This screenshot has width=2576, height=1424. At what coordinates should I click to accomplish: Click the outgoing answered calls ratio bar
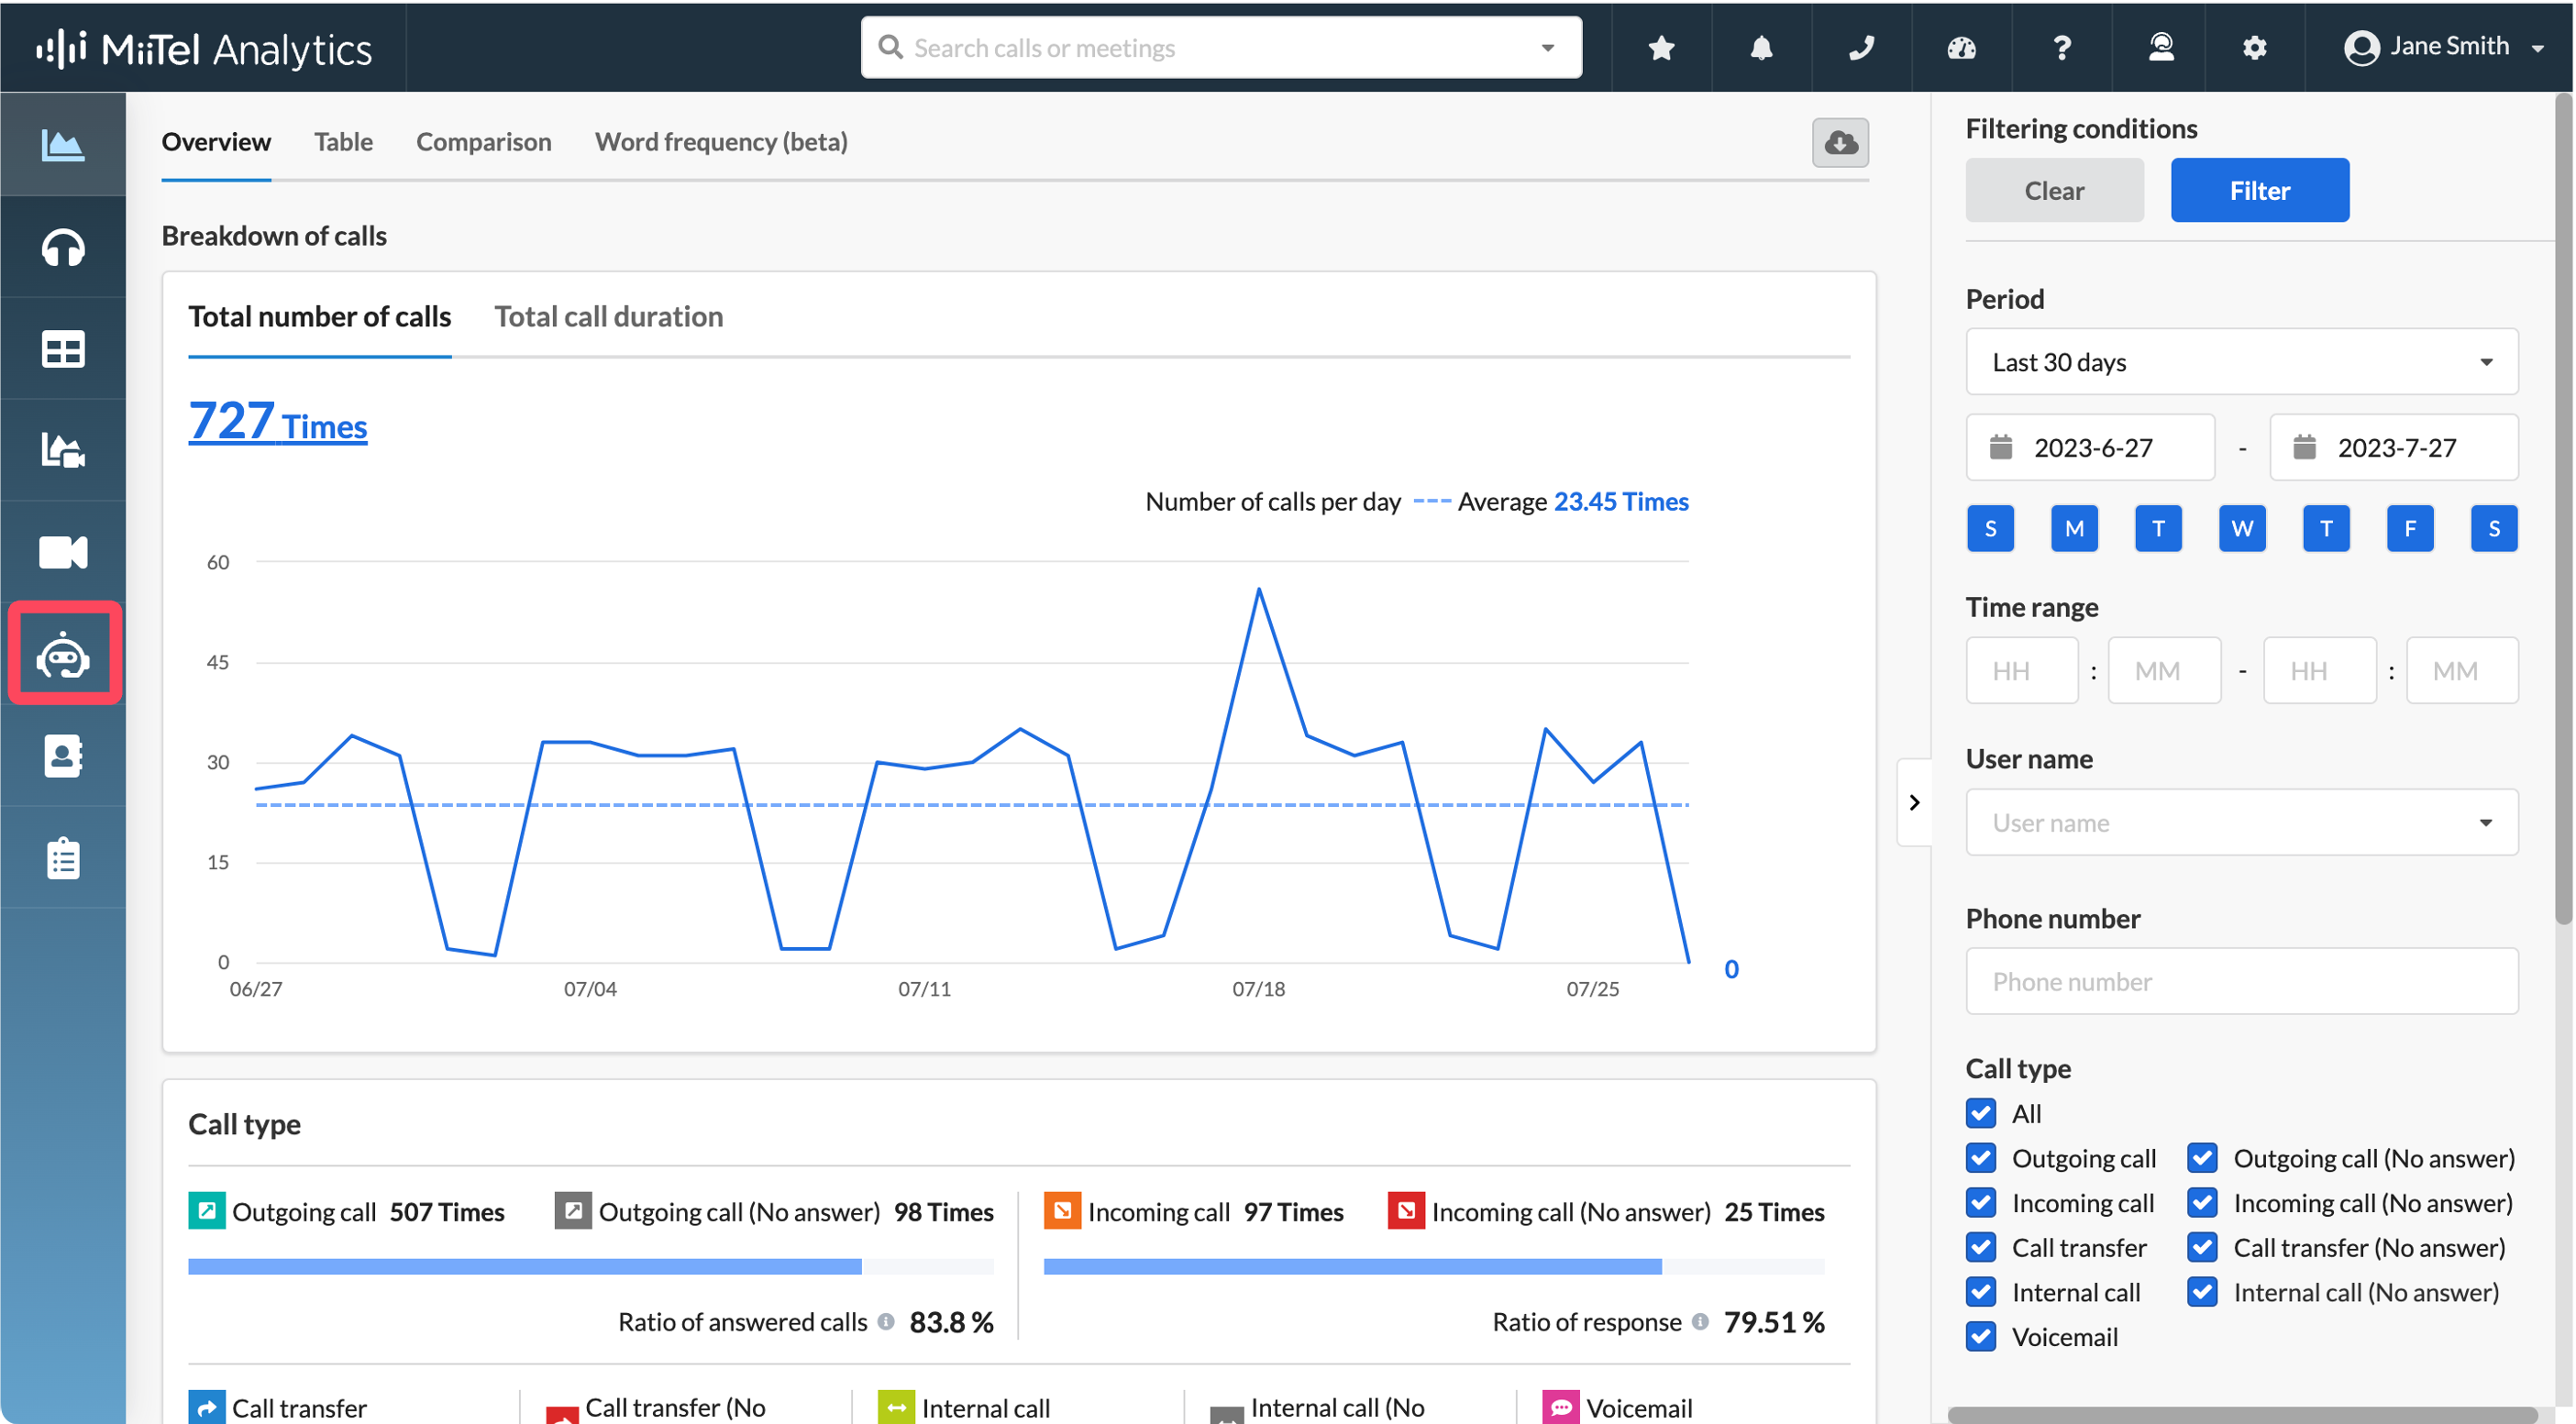590,1266
